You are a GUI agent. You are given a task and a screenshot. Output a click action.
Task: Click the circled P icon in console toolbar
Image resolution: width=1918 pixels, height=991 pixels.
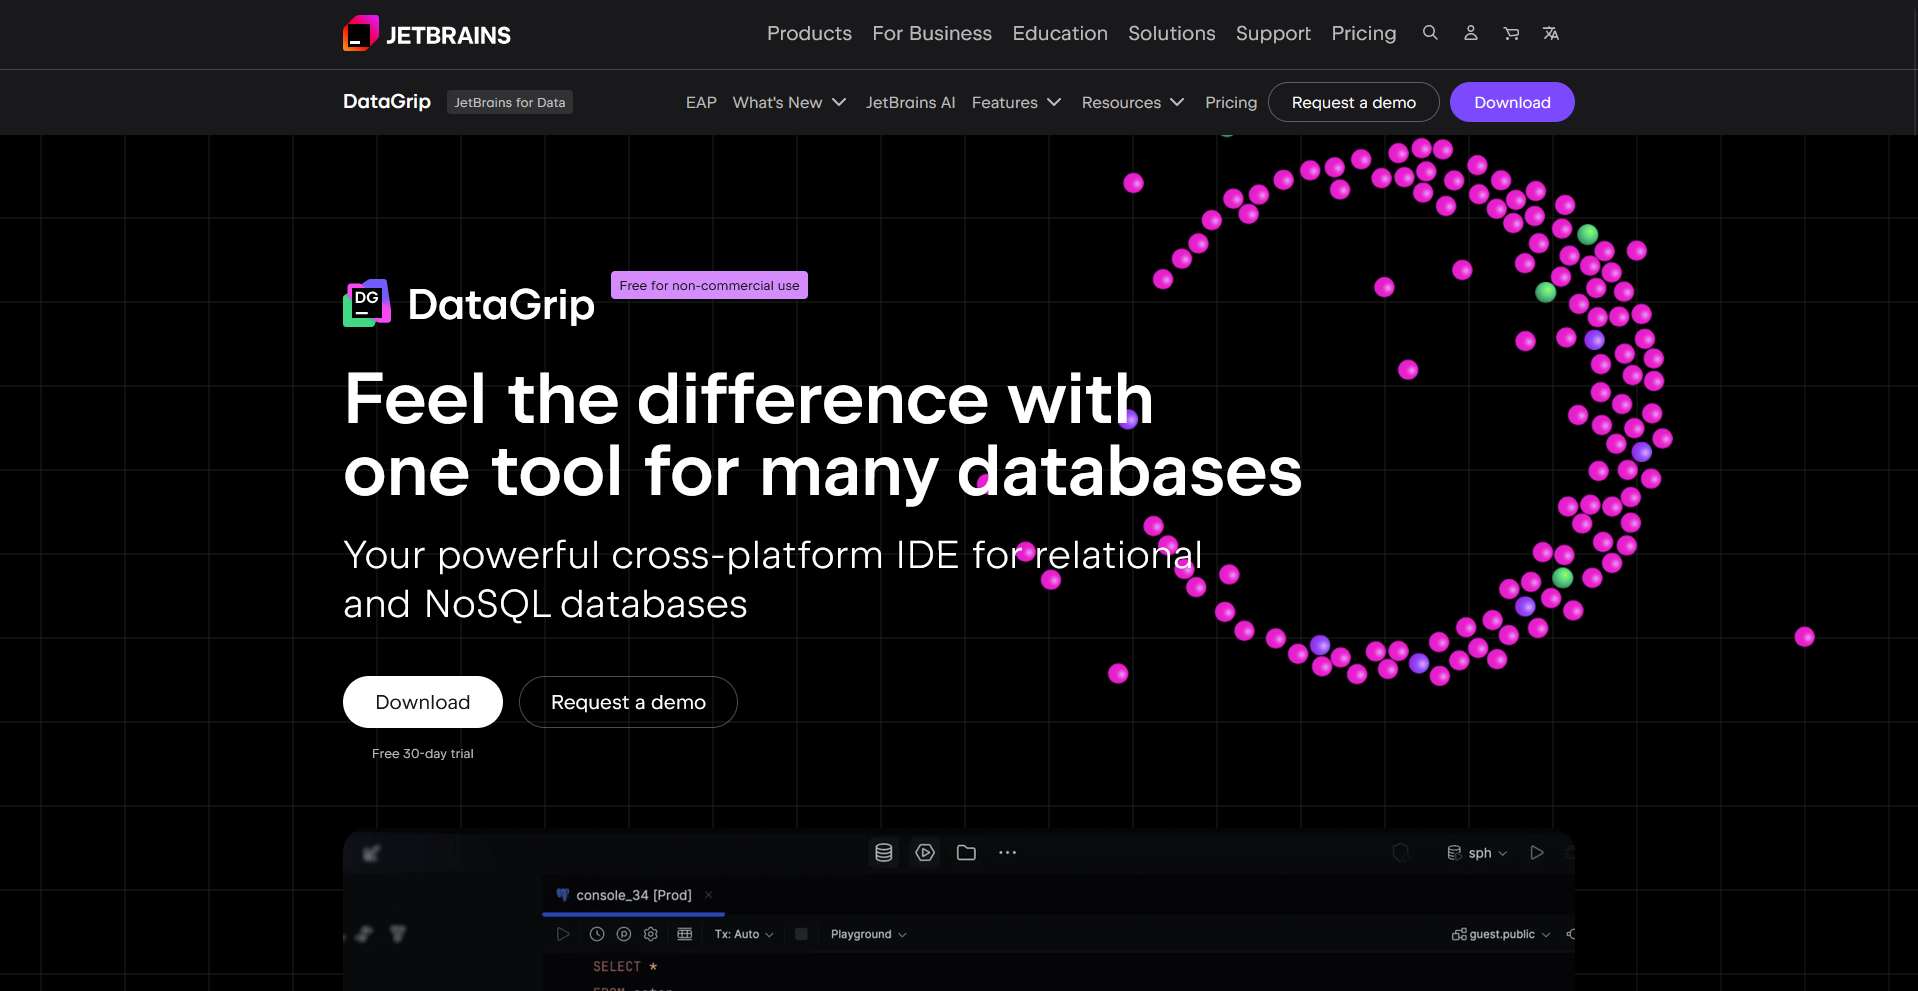point(624,934)
